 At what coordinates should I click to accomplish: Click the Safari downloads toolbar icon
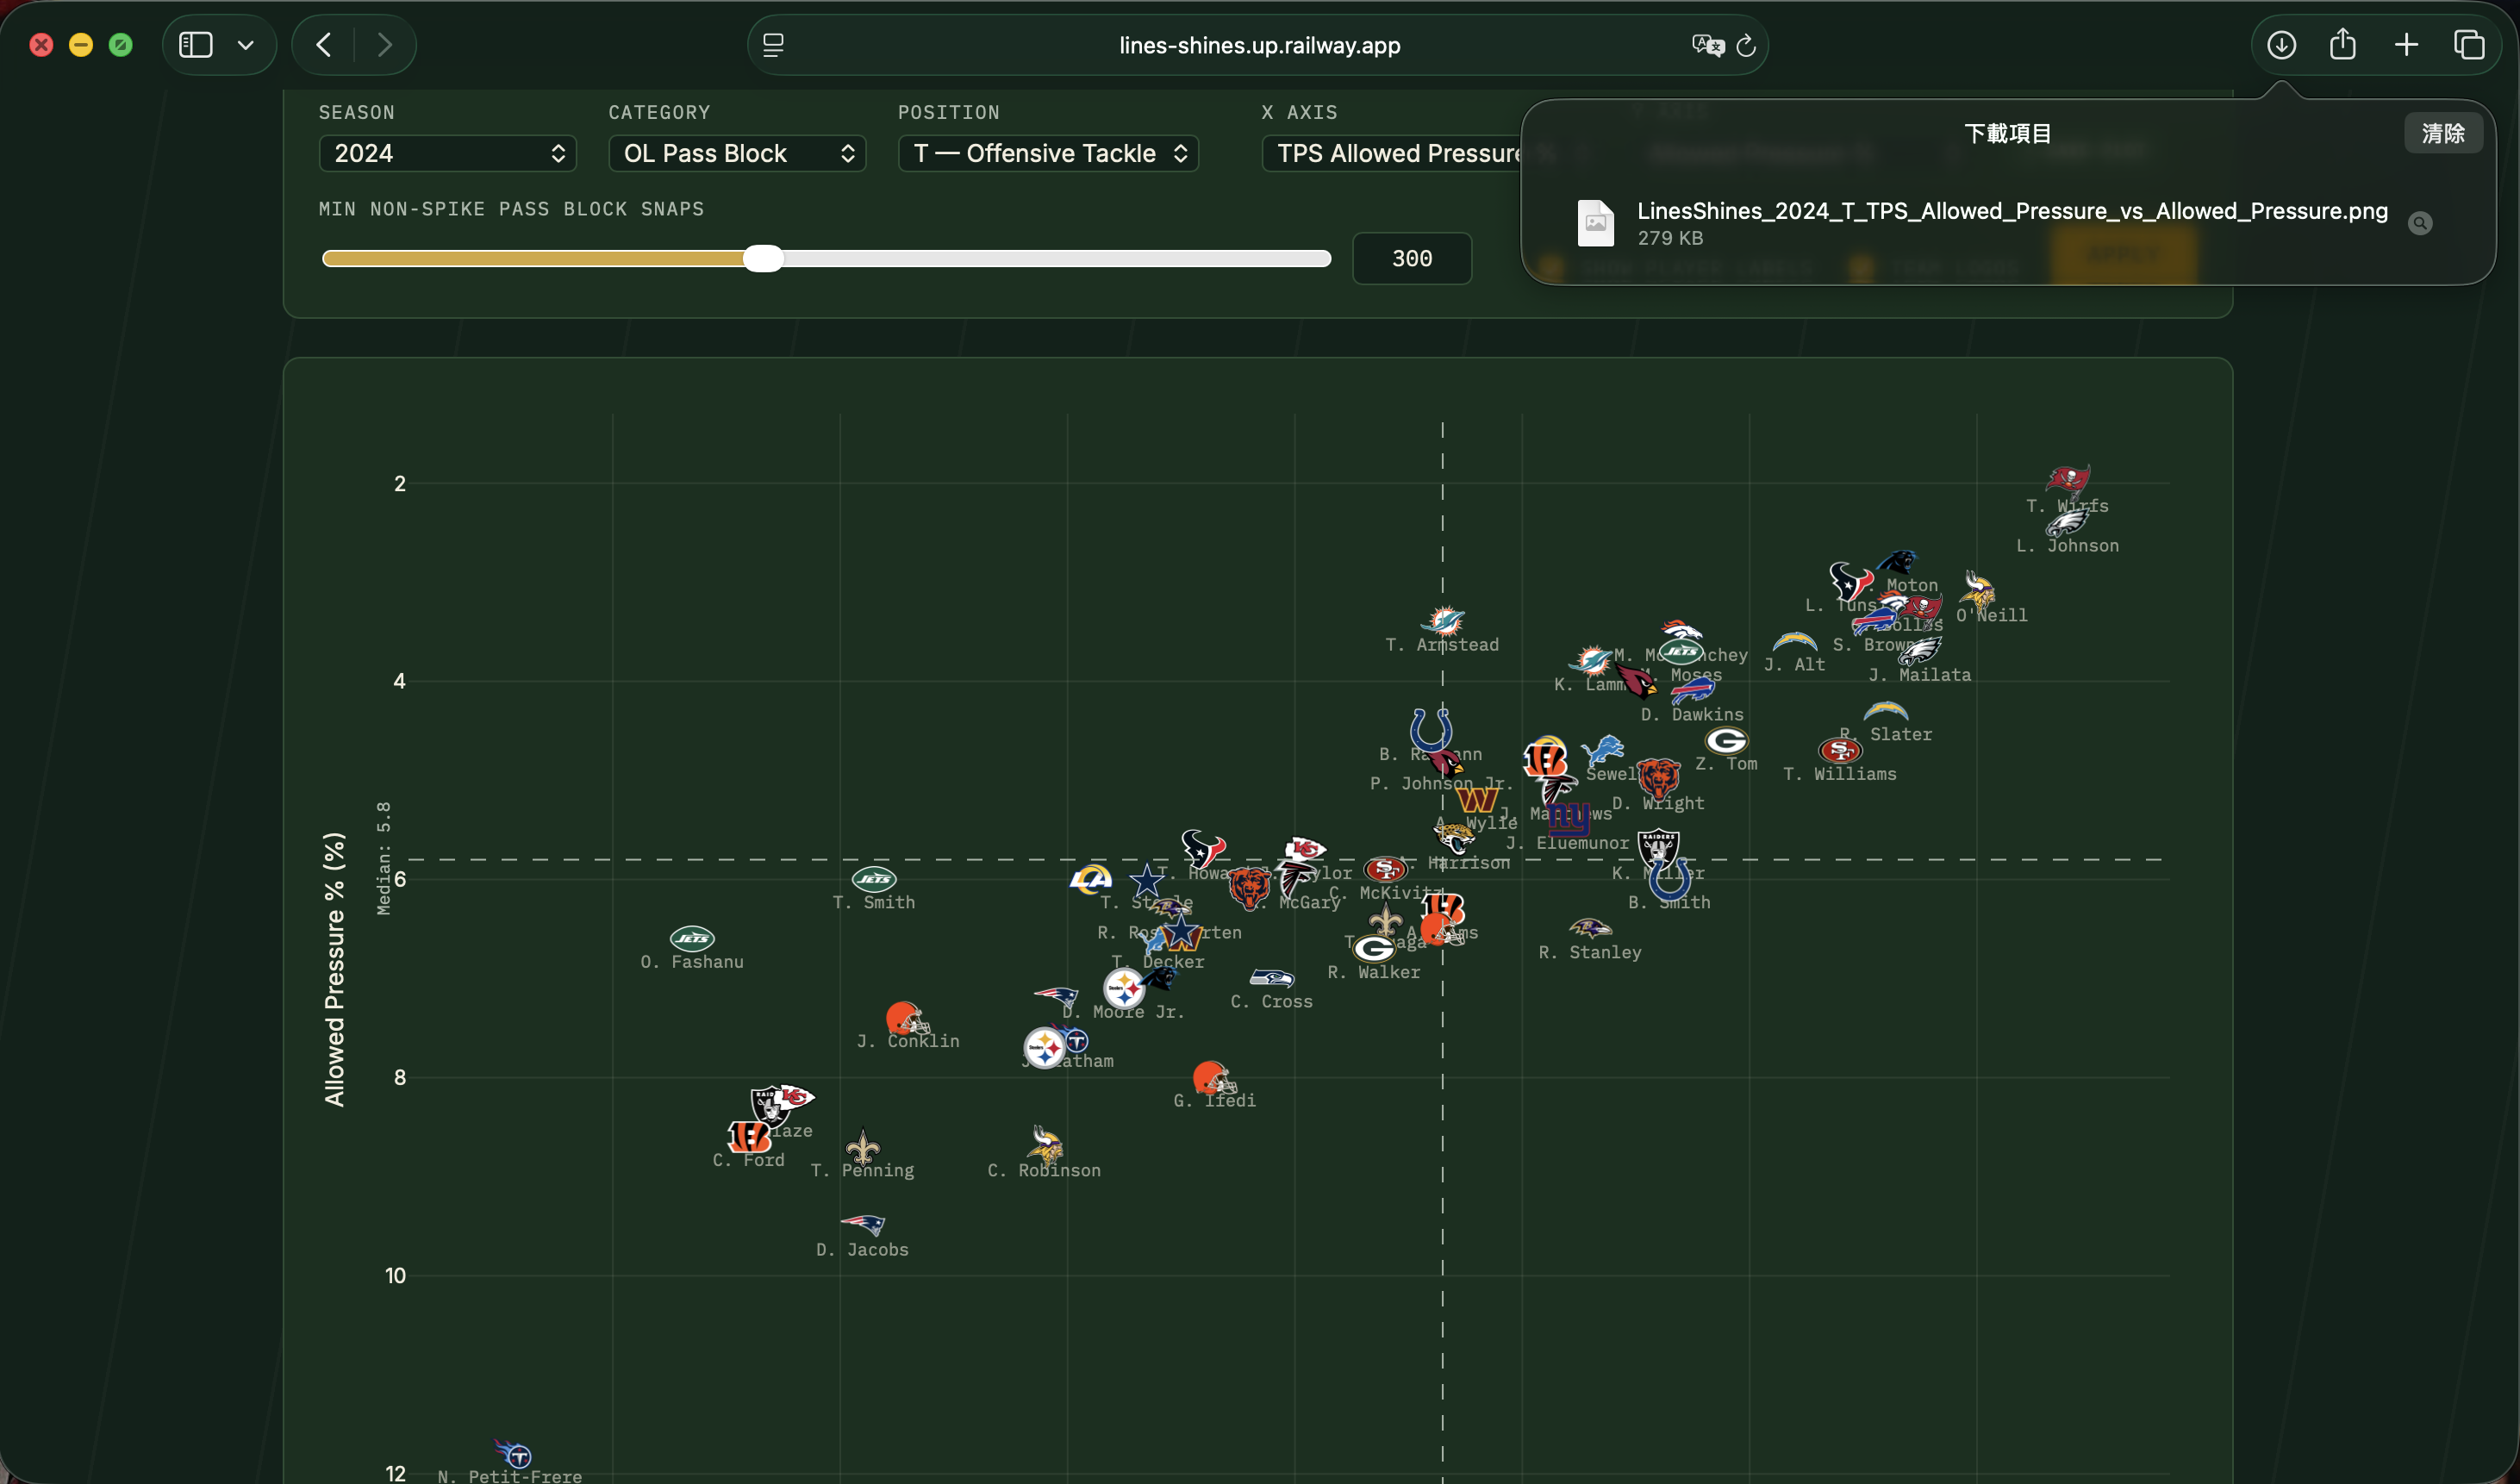tap(2281, 45)
